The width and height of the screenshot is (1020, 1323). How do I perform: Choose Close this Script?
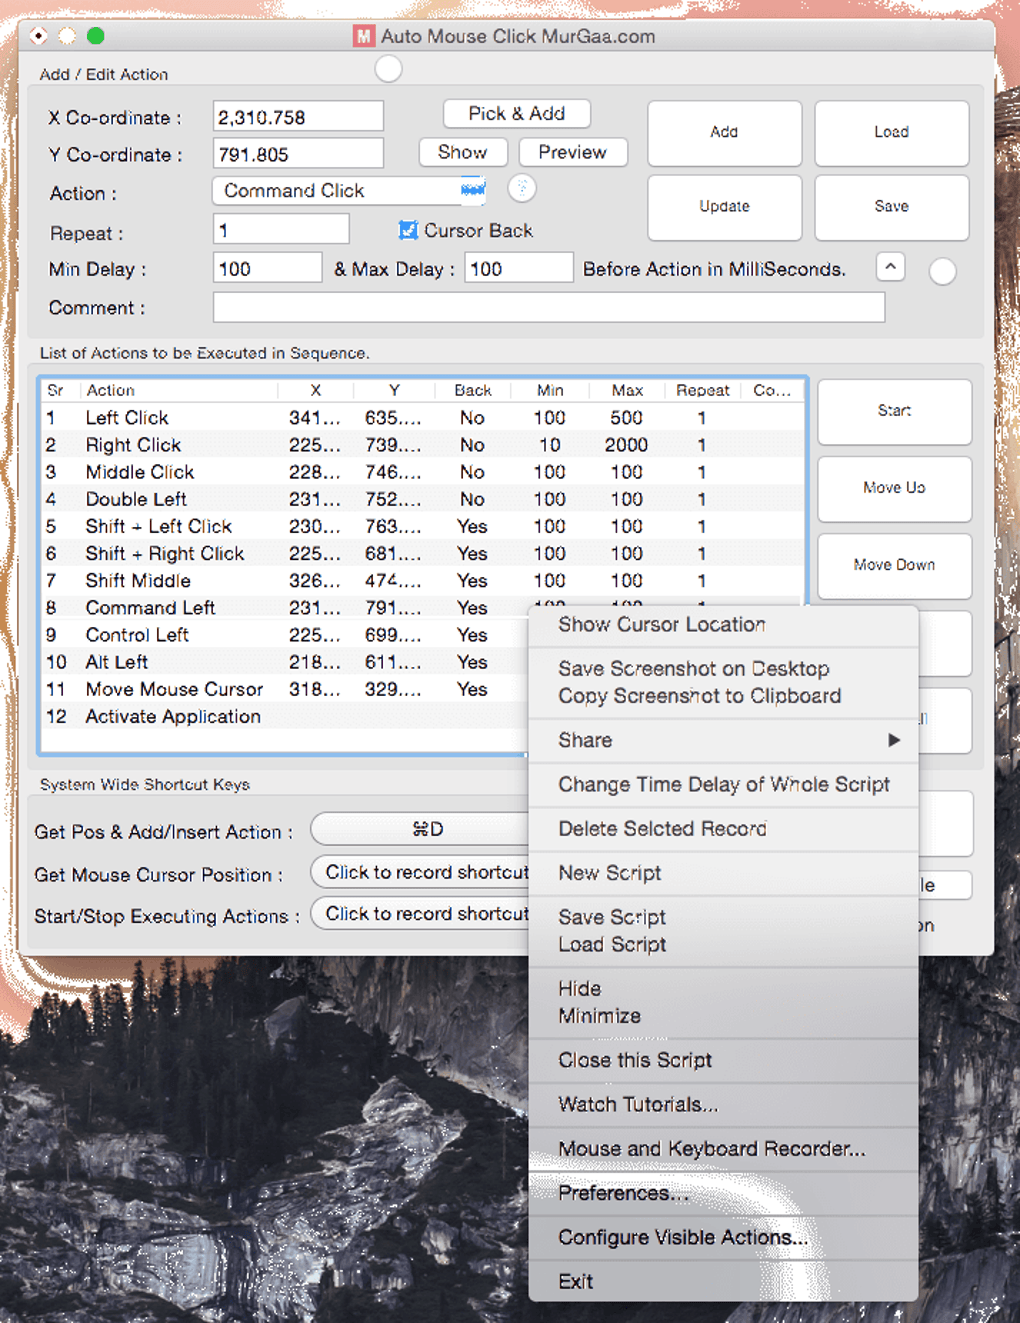pyautogui.click(x=723, y=1060)
